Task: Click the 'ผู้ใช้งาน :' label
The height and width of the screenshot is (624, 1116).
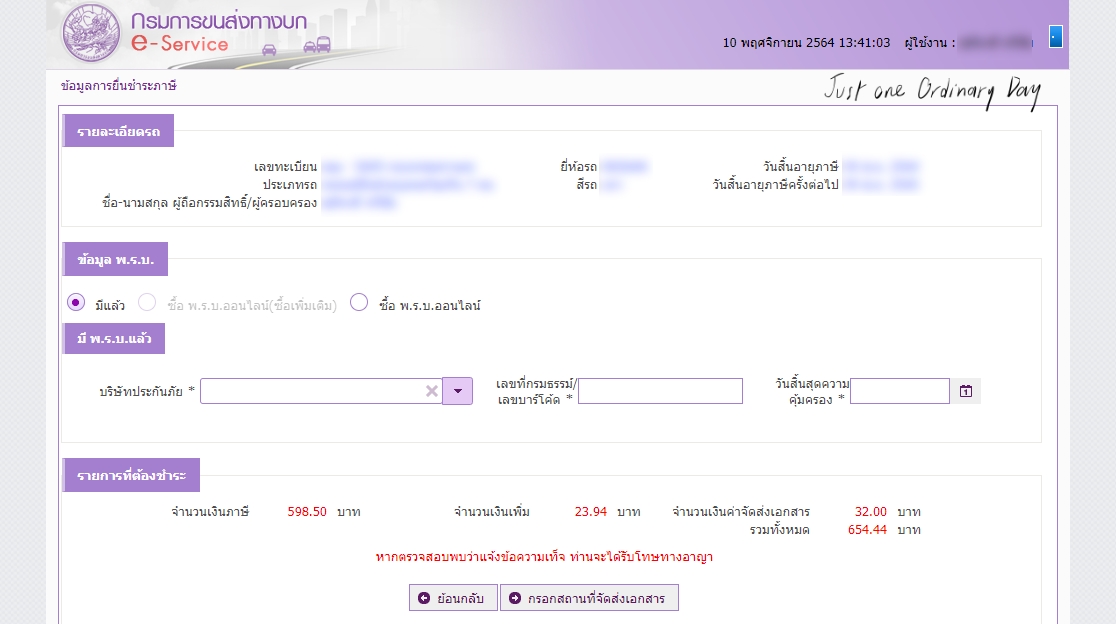Action: [x=930, y=43]
